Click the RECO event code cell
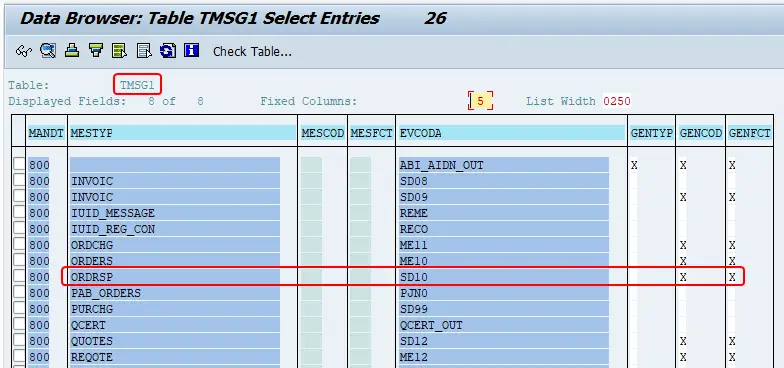Image resolution: width=784 pixels, height=368 pixels. tap(504, 229)
